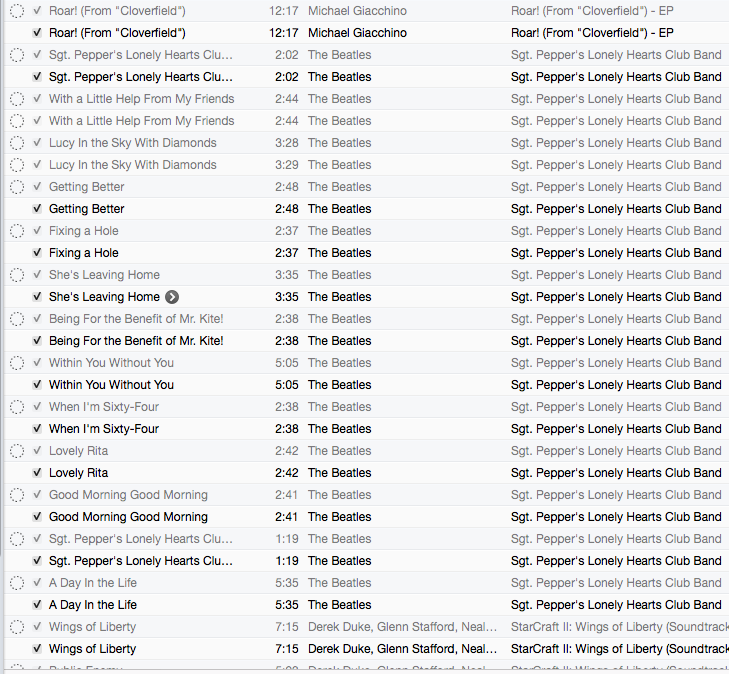Select the greyed Good Morning Good Morning title
The width and height of the screenshot is (729, 674).
[x=128, y=495]
